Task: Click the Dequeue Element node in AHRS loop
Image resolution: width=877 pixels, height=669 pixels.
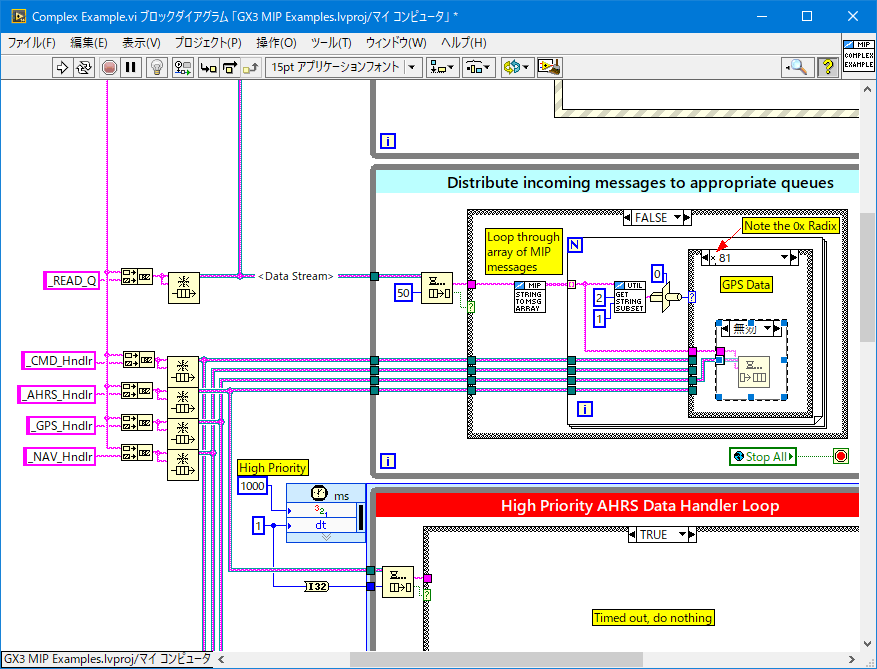Action: [398, 582]
